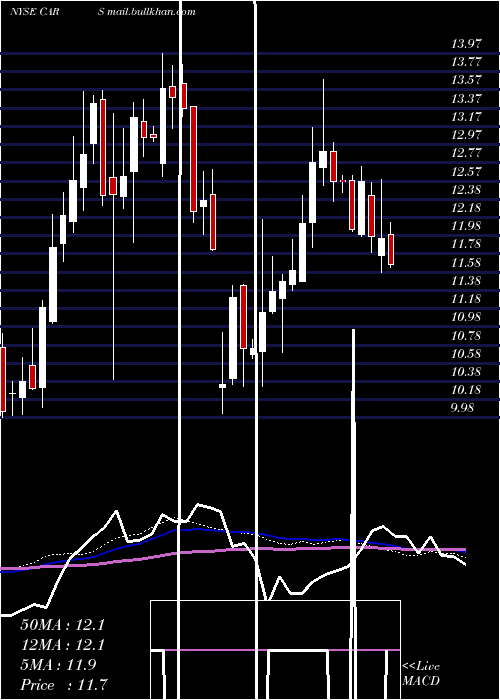
Task: Click the <<Live MACD label
Action: tap(421, 674)
